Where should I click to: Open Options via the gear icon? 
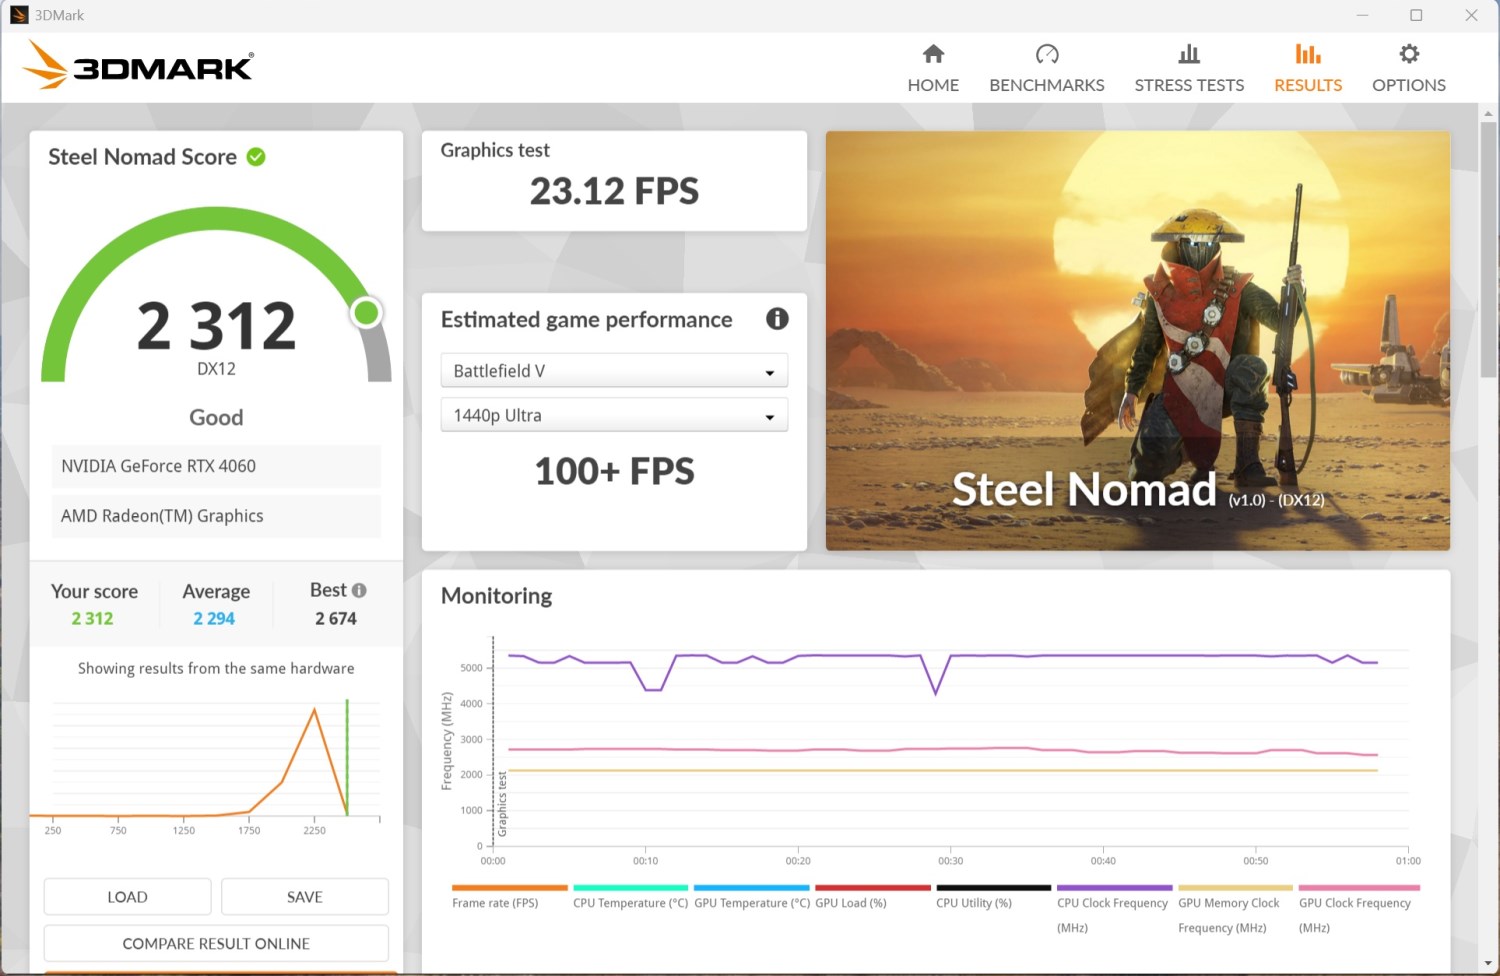tap(1408, 54)
